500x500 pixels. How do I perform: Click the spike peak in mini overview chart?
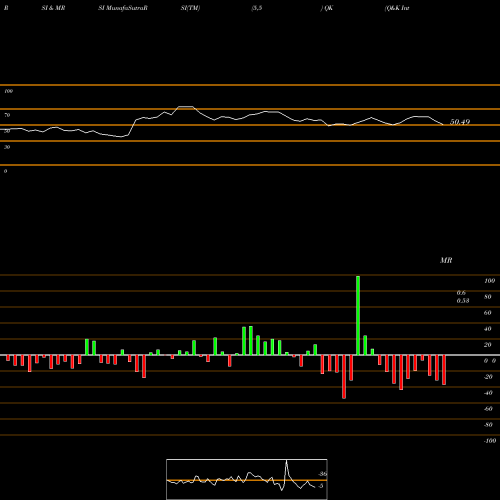click(x=286, y=462)
